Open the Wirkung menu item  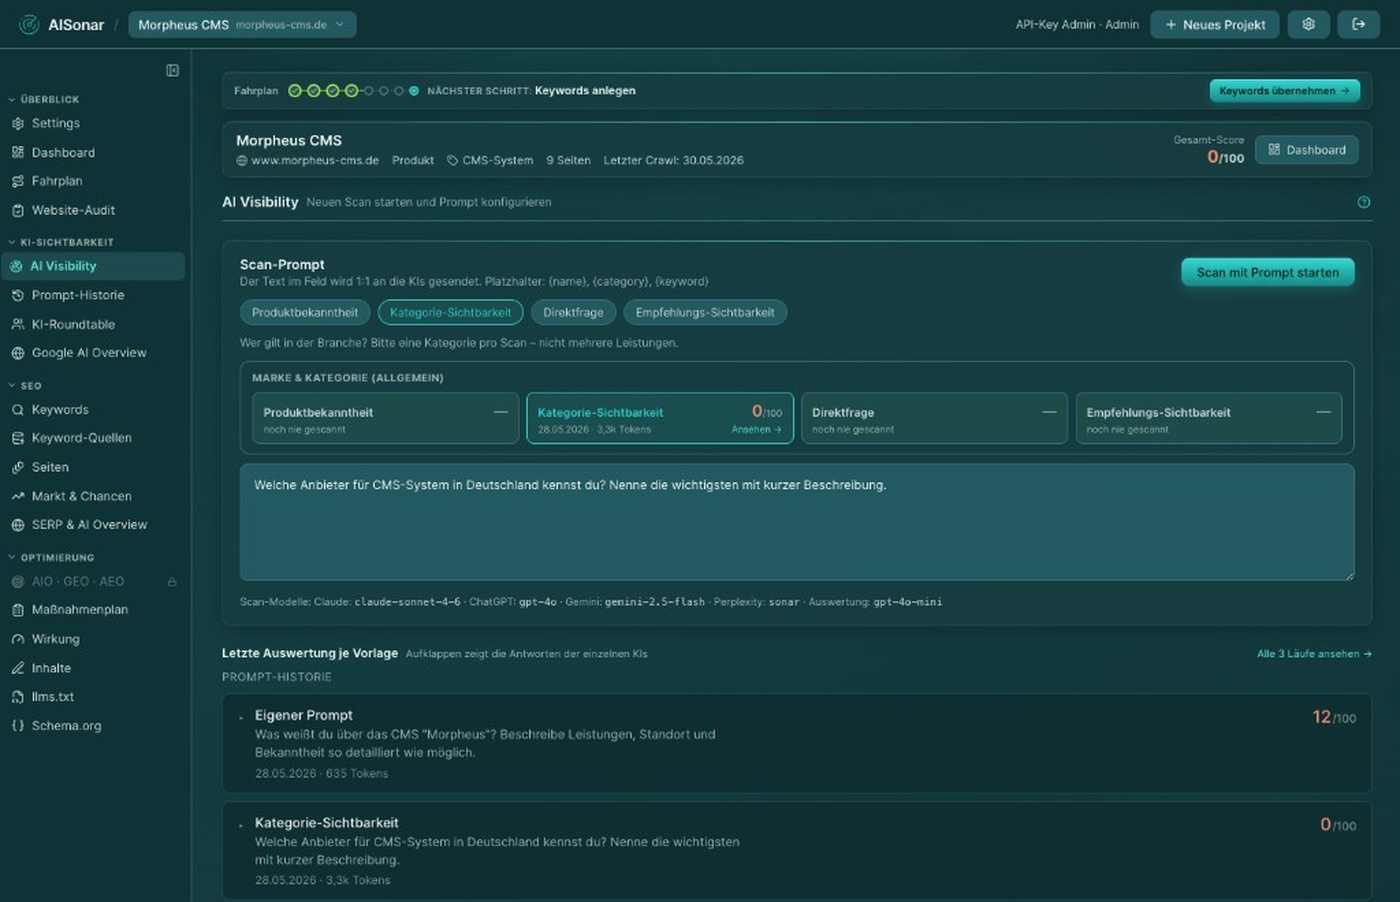coord(94,639)
